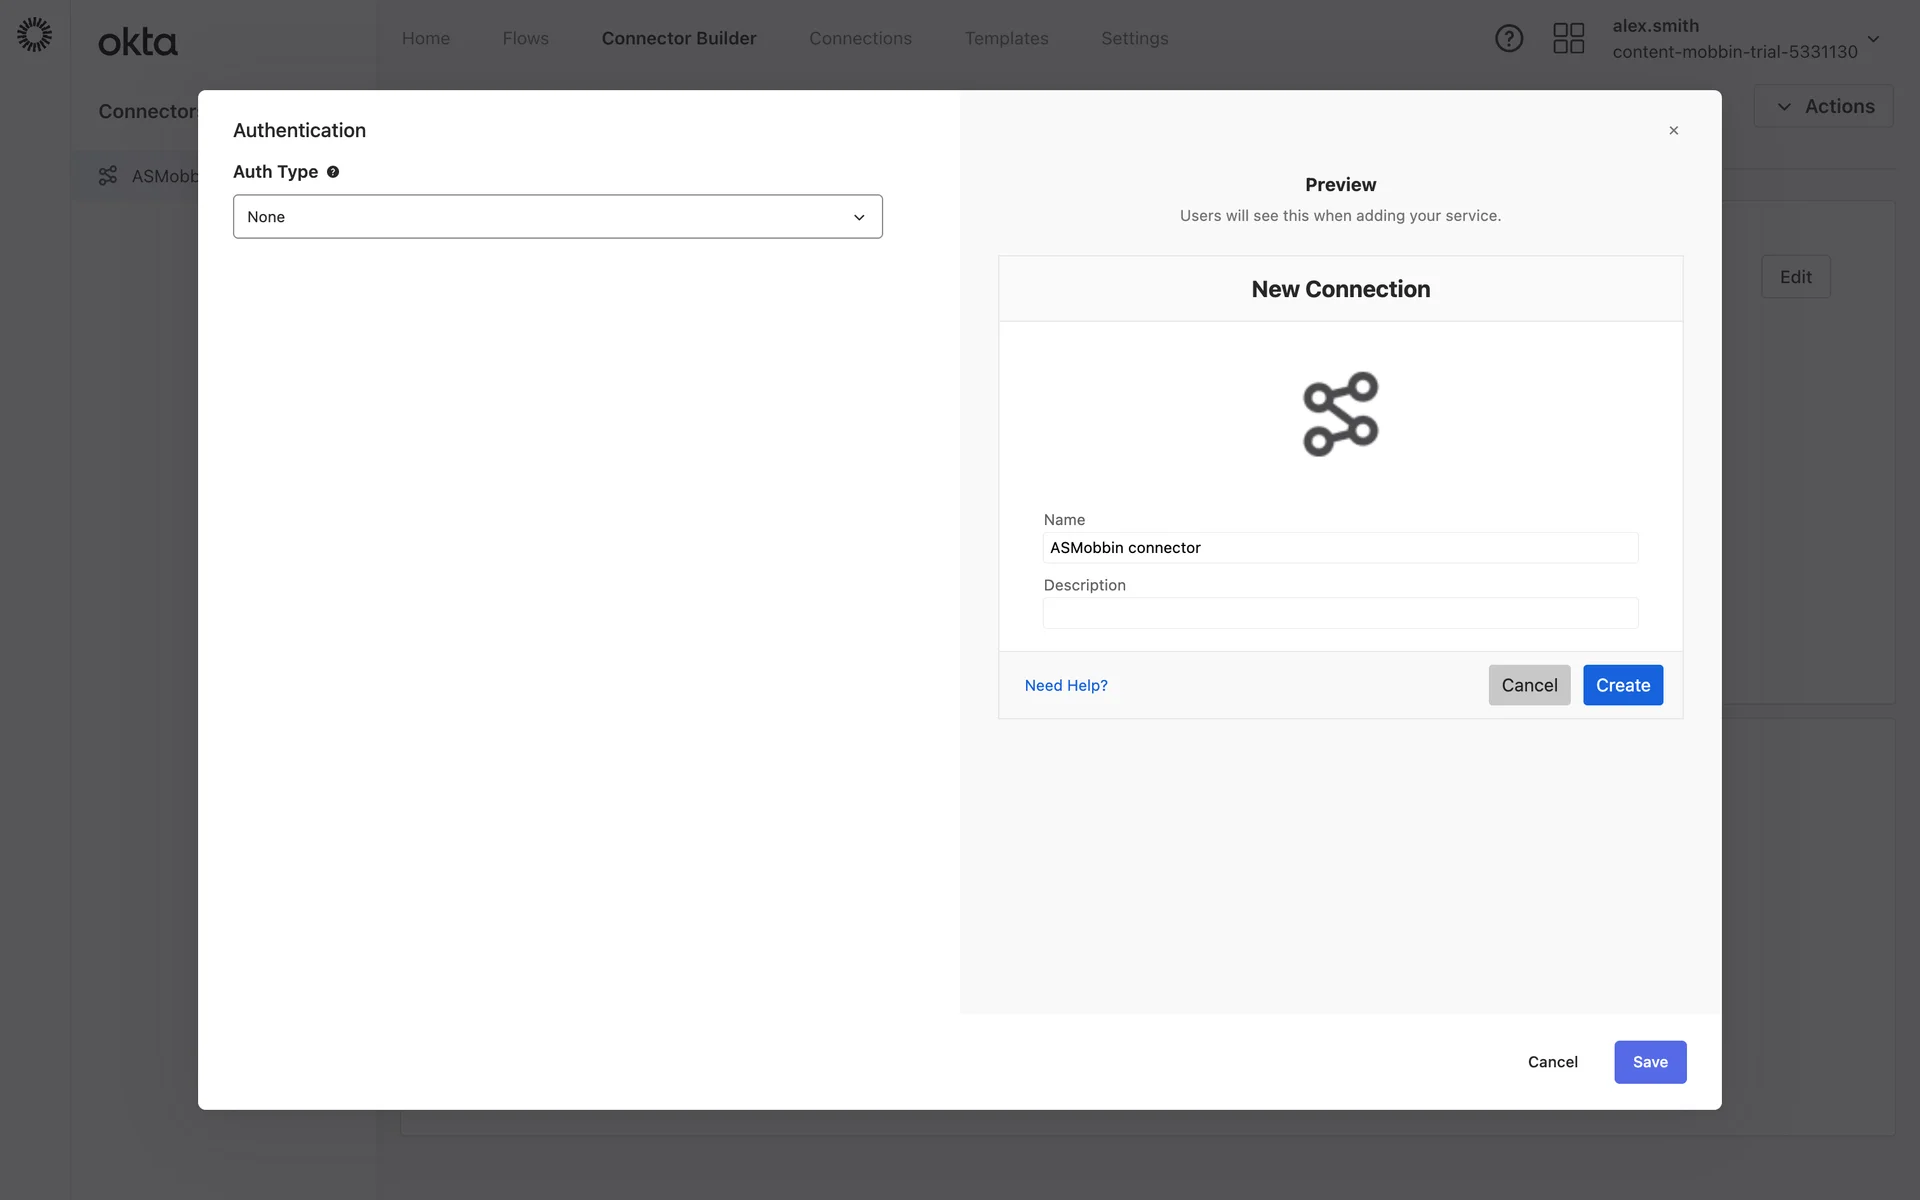The height and width of the screenshot is (1200, 1920).
Task: Click the blue Create button in the preview
Action: (1622, 685)
